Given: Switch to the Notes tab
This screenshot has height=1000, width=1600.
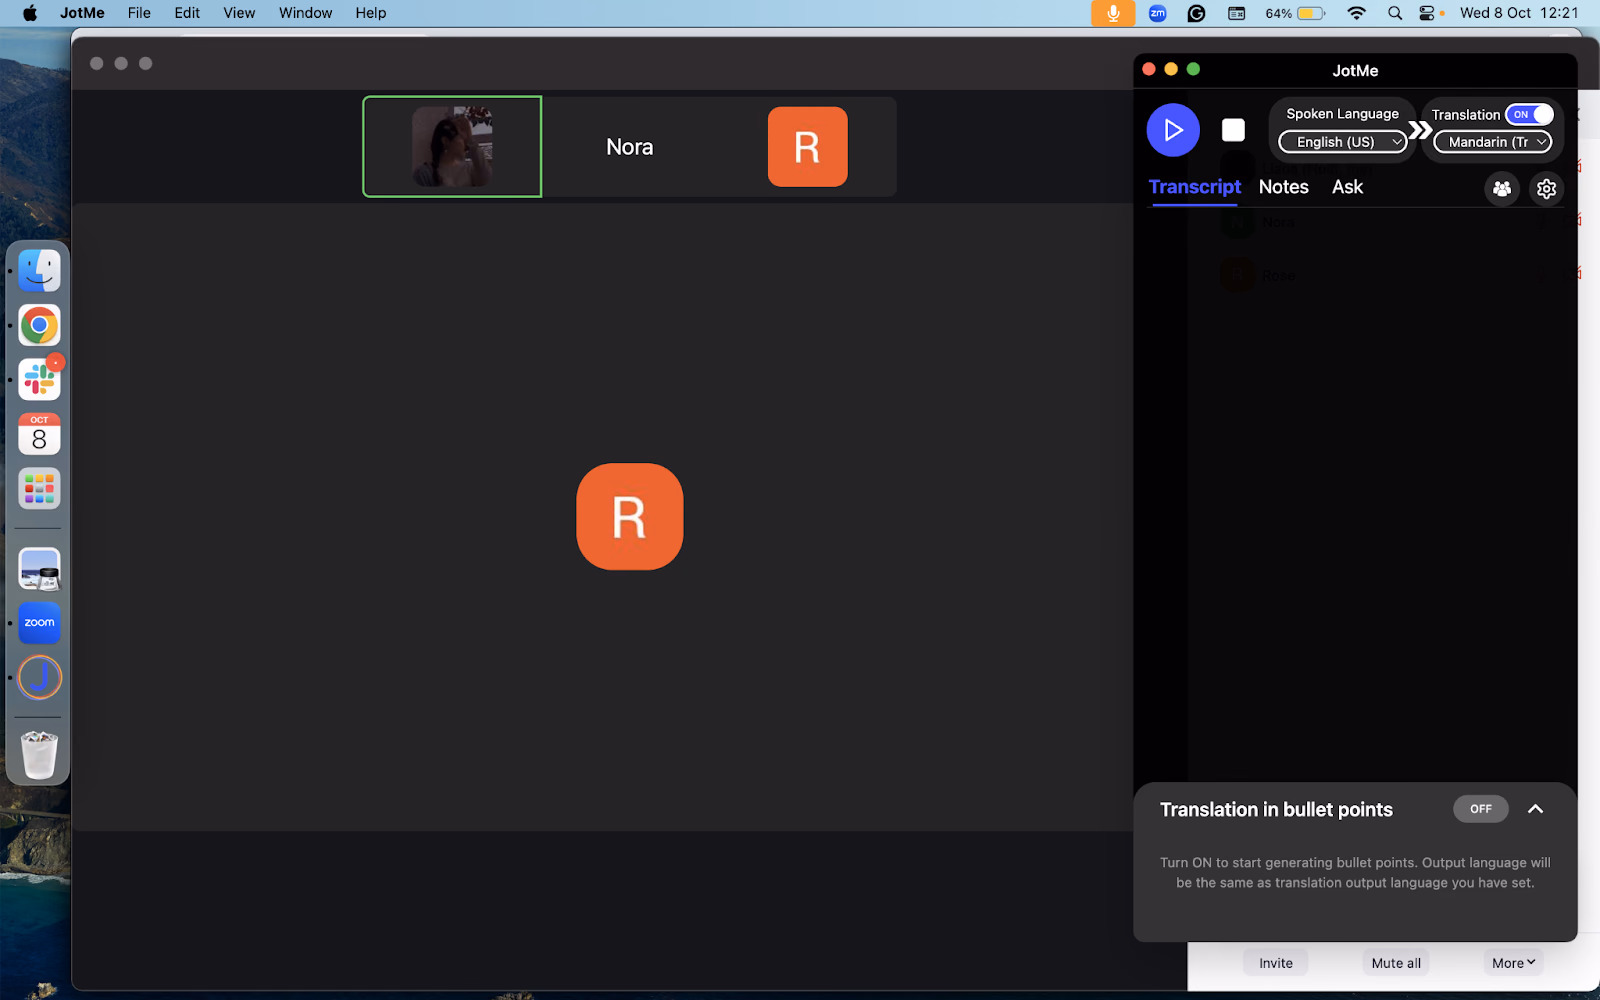Looking at the screenshot, I should [x=1283, y=187].
